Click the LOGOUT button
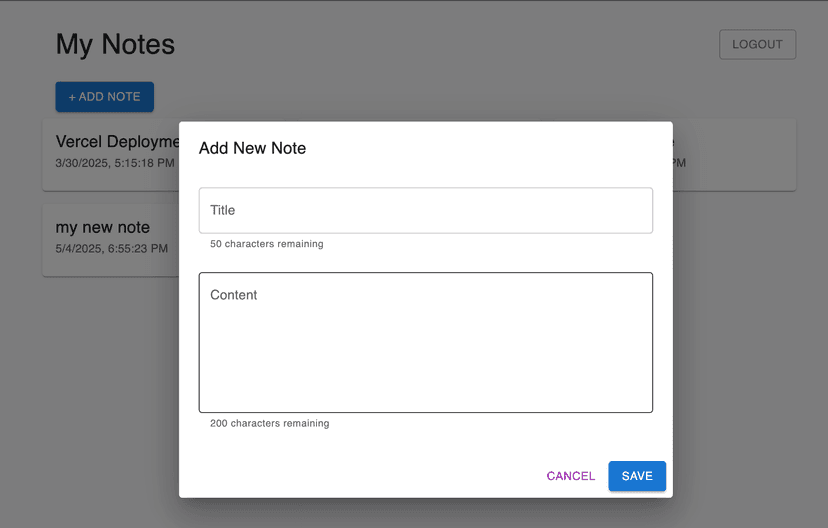Image resolution: width=828 pixels, height=528 pixels. 757,45
